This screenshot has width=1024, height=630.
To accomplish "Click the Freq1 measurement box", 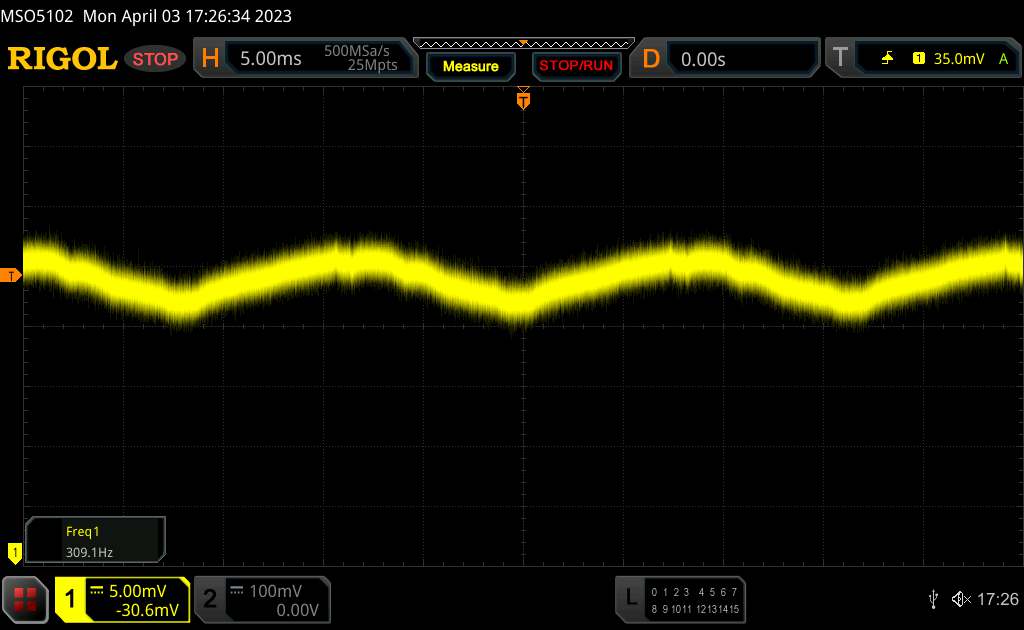I will click(95, 541).
